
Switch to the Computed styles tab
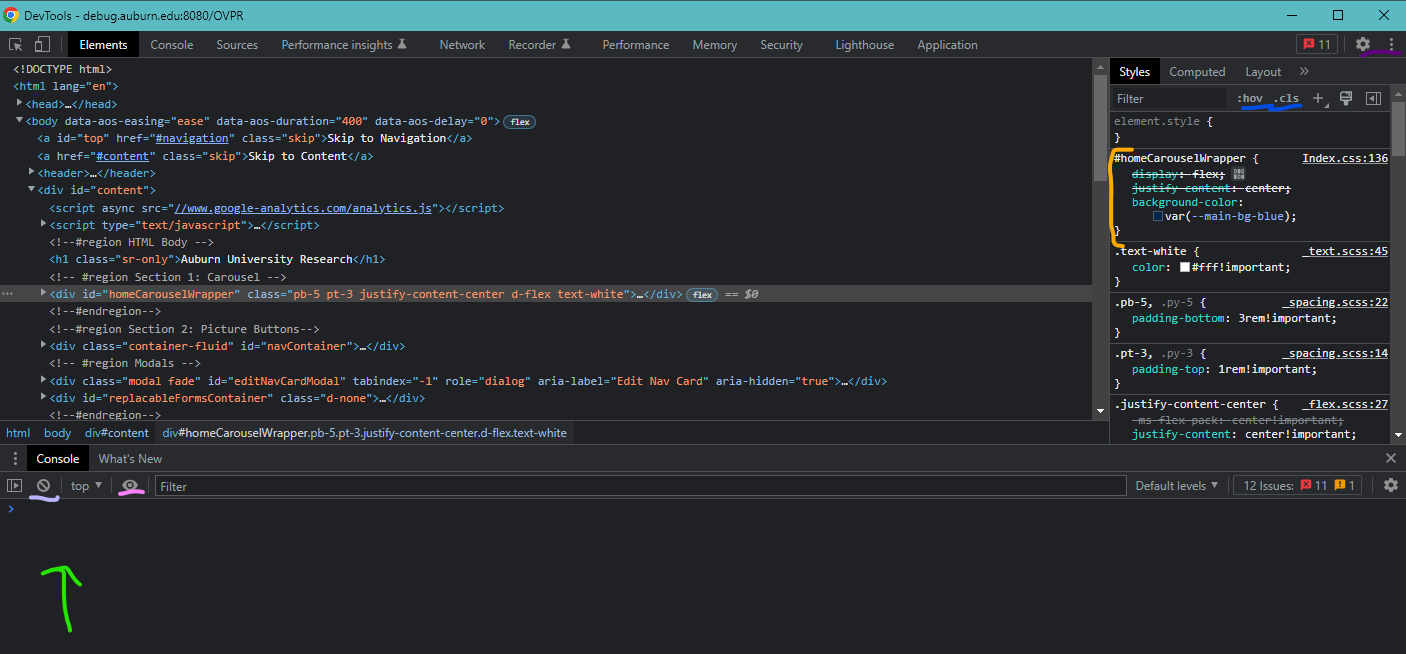1197,71
